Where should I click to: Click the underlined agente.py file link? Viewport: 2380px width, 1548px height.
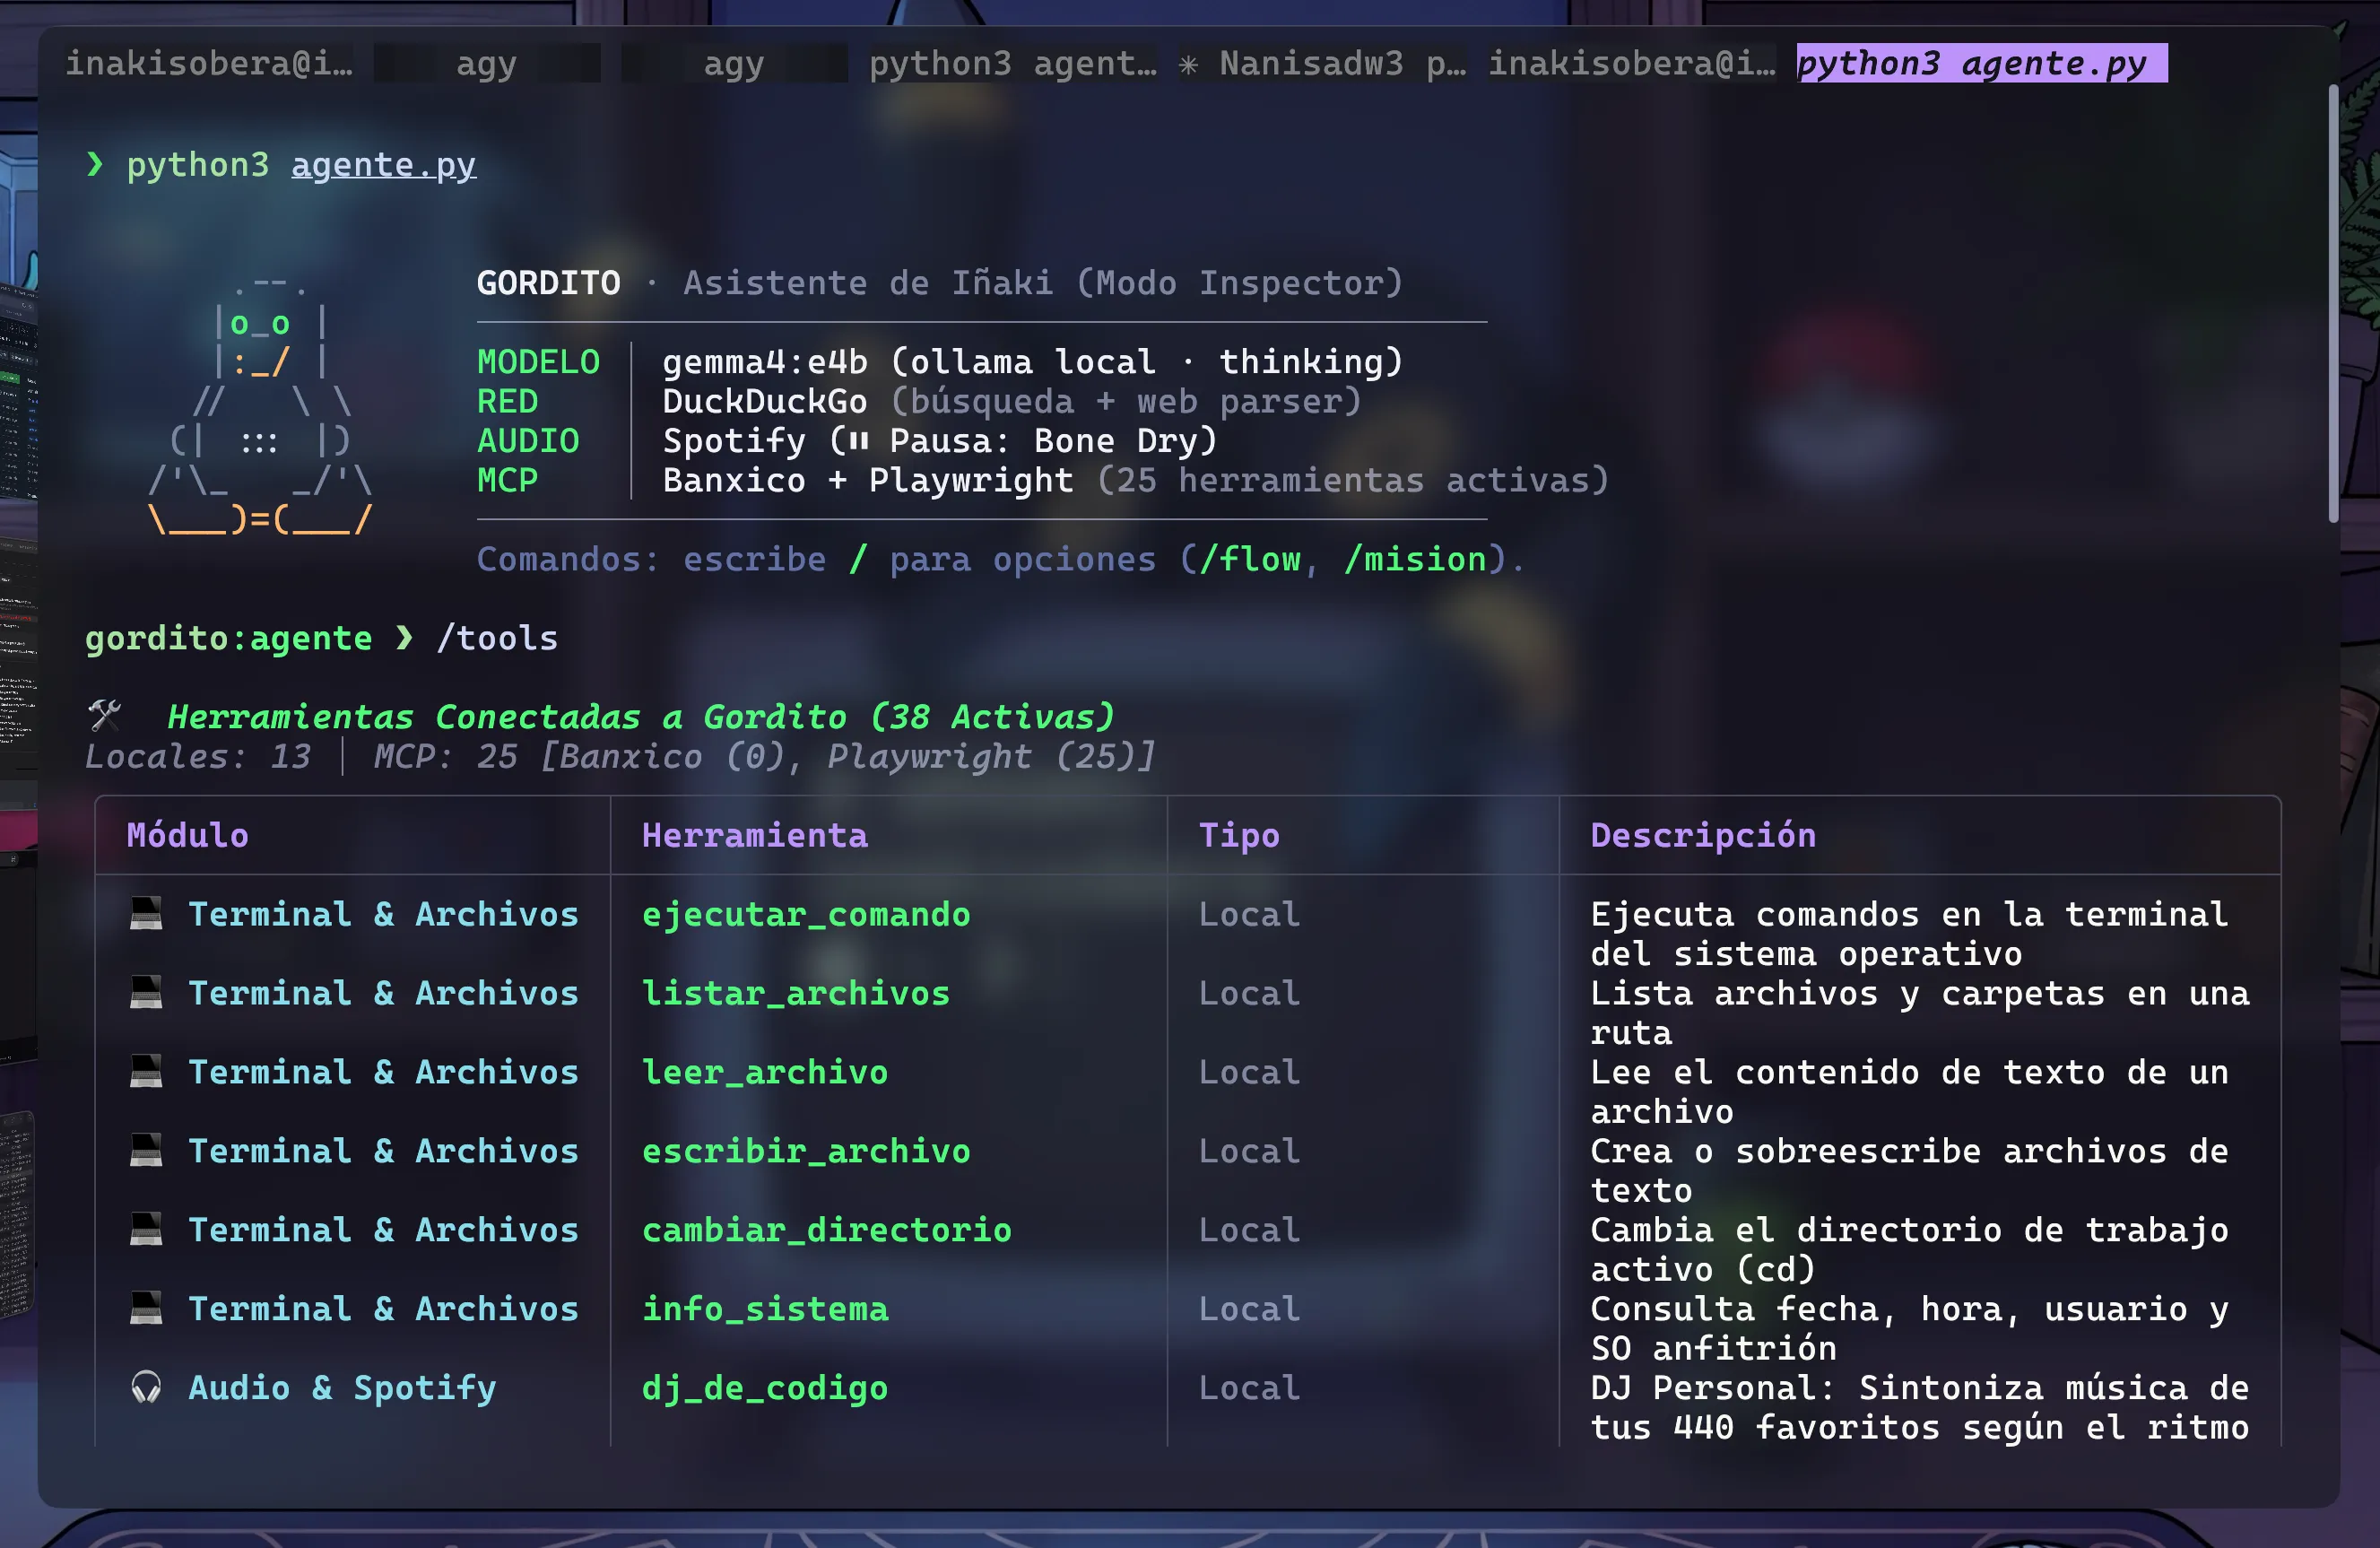pyautogui.click(x=383, y=165)
